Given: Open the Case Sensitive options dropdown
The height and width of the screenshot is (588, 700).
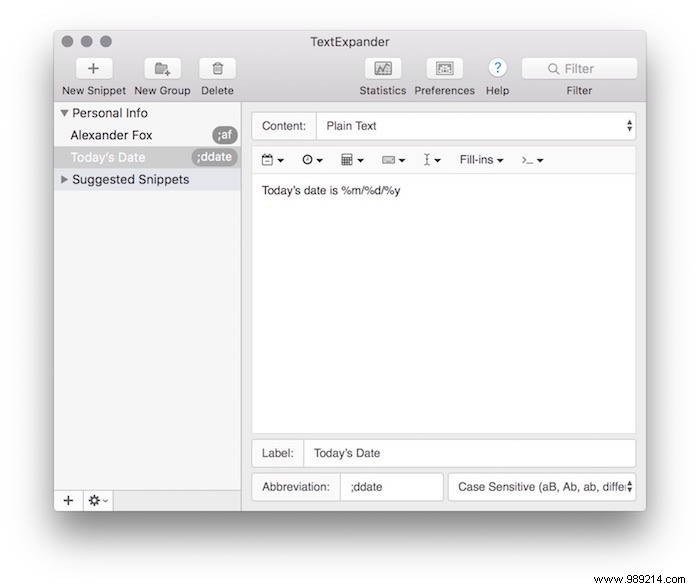Looking at the screenshot, I should 542,487.
